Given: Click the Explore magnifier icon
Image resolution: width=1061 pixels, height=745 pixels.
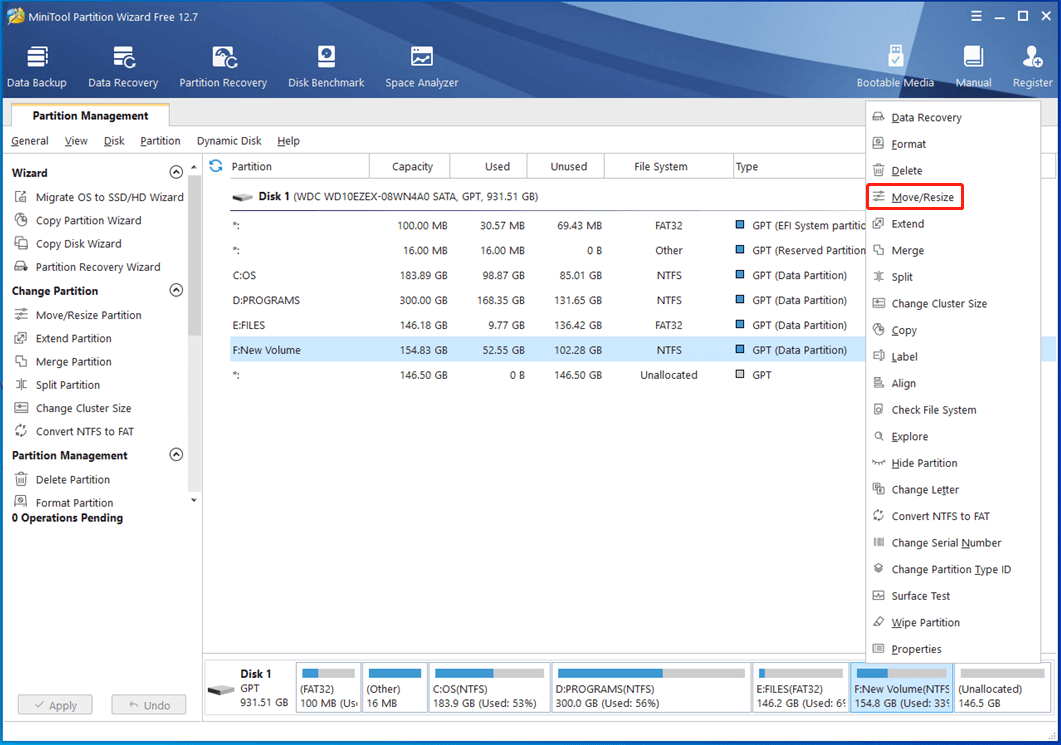Looking at the screenshot, I should [878, 436].
